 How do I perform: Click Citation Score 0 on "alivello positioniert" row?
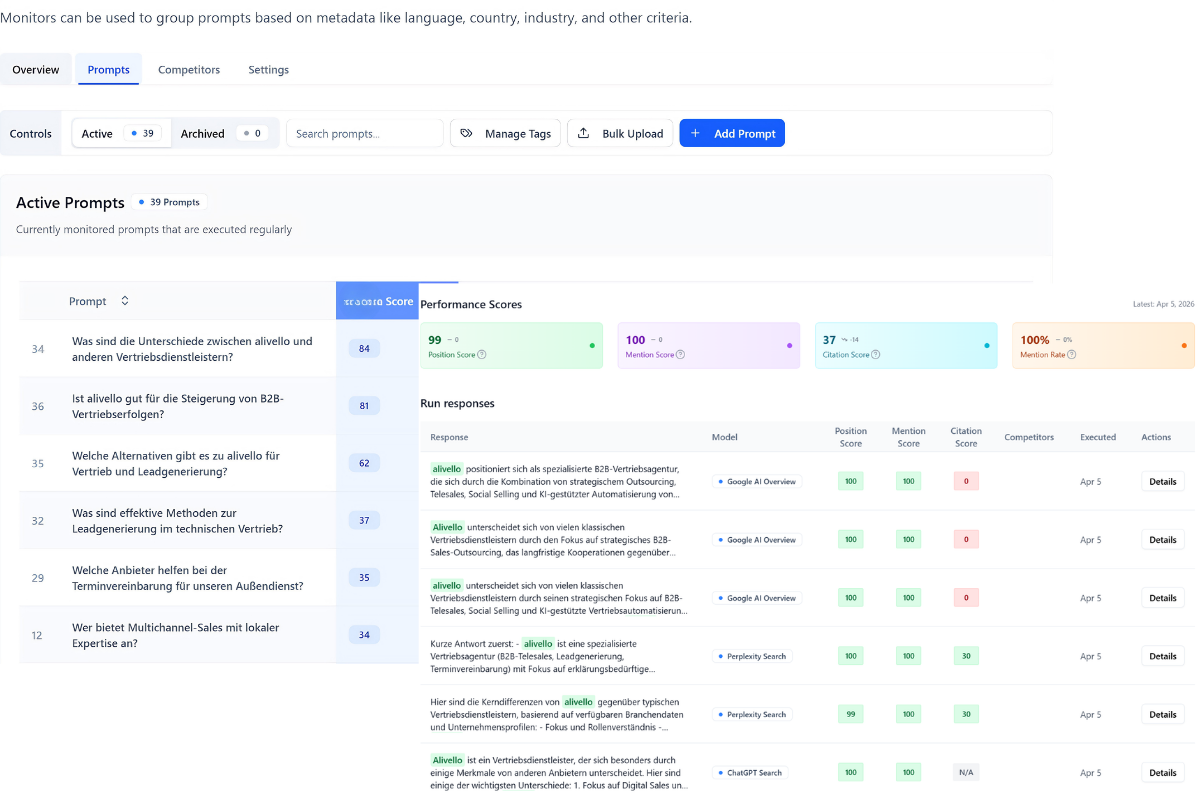tap(965, 481)
